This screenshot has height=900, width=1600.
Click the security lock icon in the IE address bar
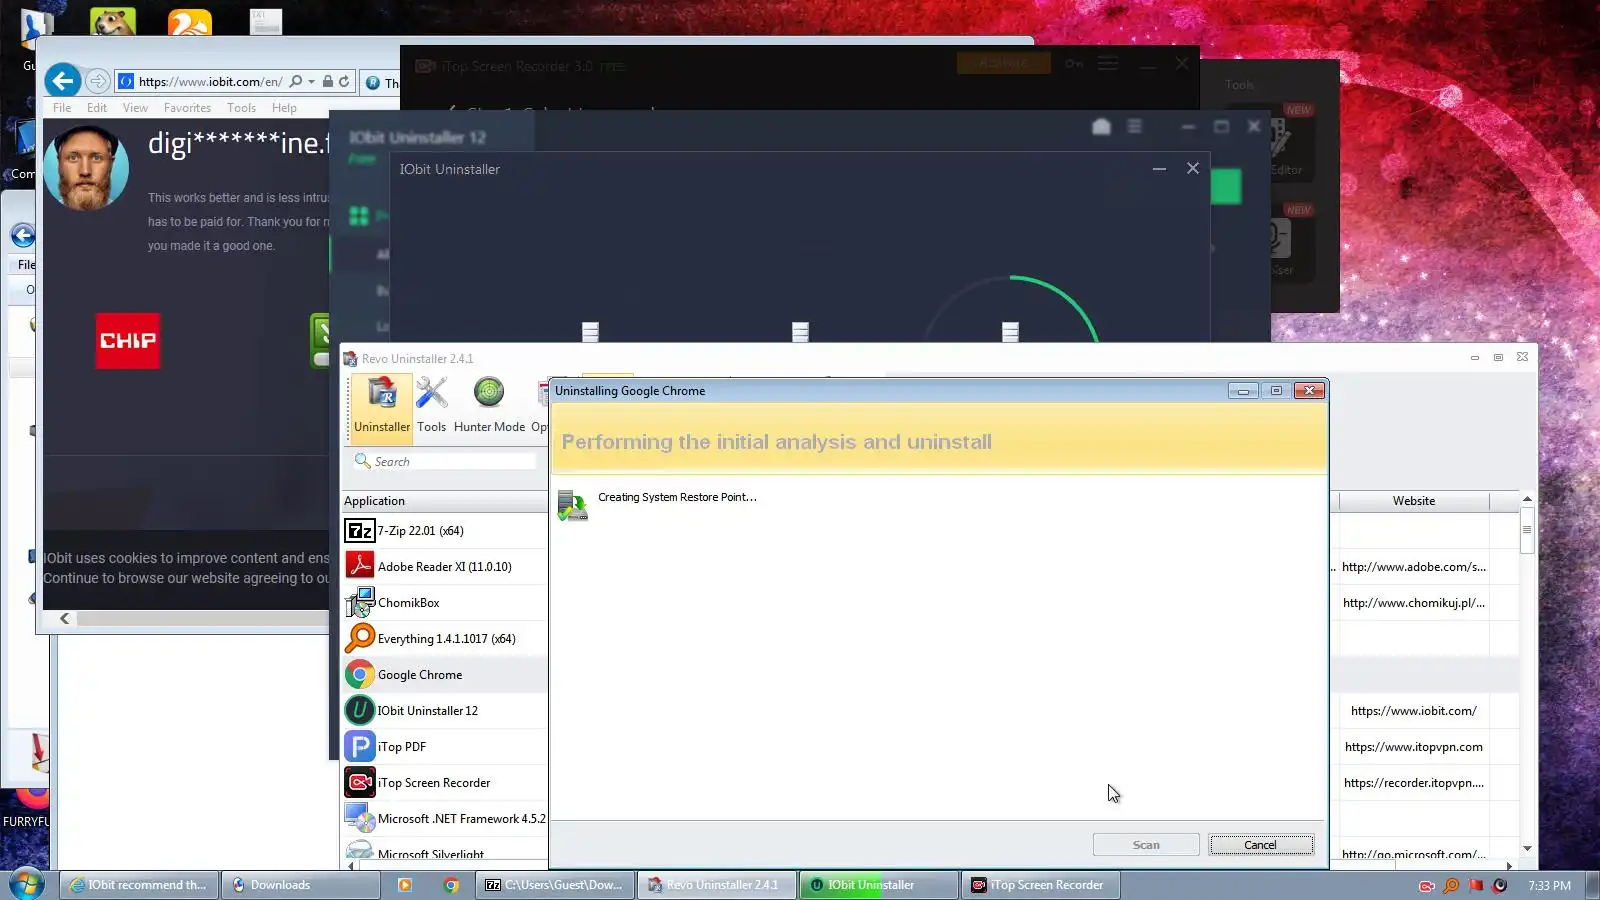pos(327,82)
